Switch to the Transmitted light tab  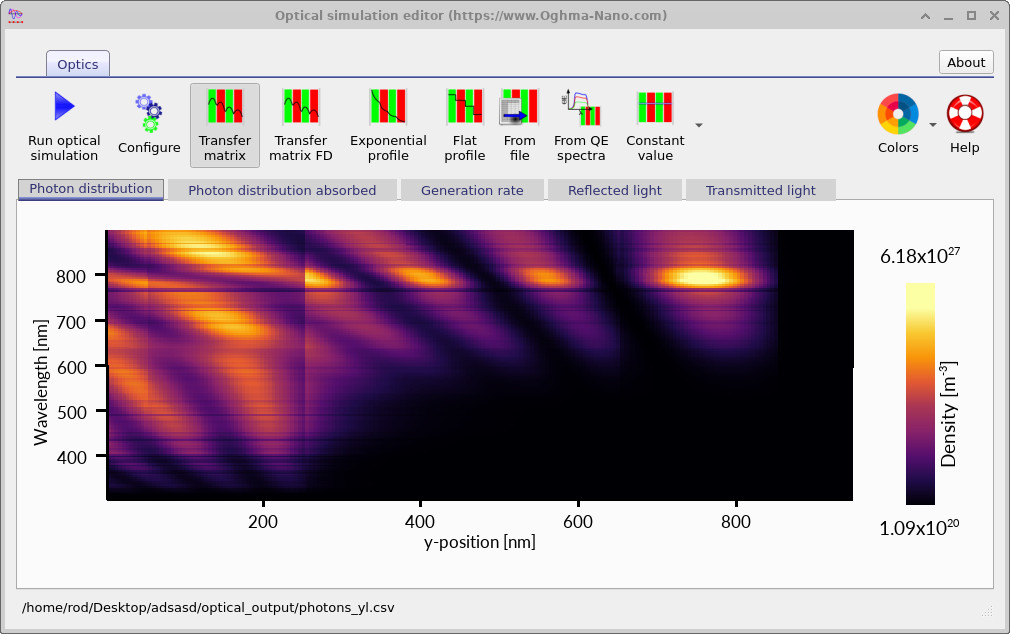[x=760, y=190]
